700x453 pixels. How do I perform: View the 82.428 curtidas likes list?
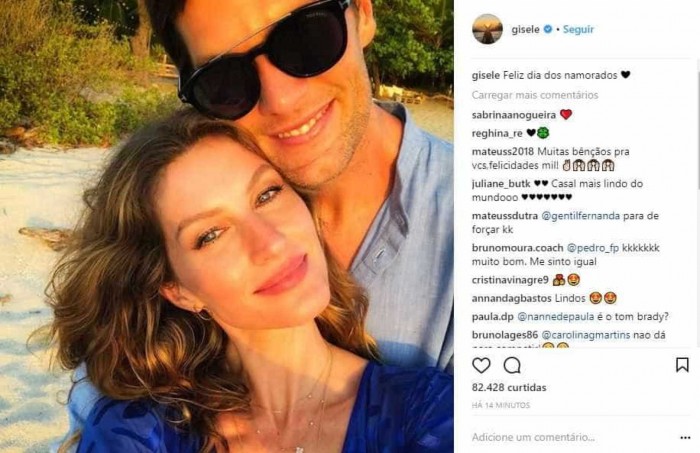[509, 387]
